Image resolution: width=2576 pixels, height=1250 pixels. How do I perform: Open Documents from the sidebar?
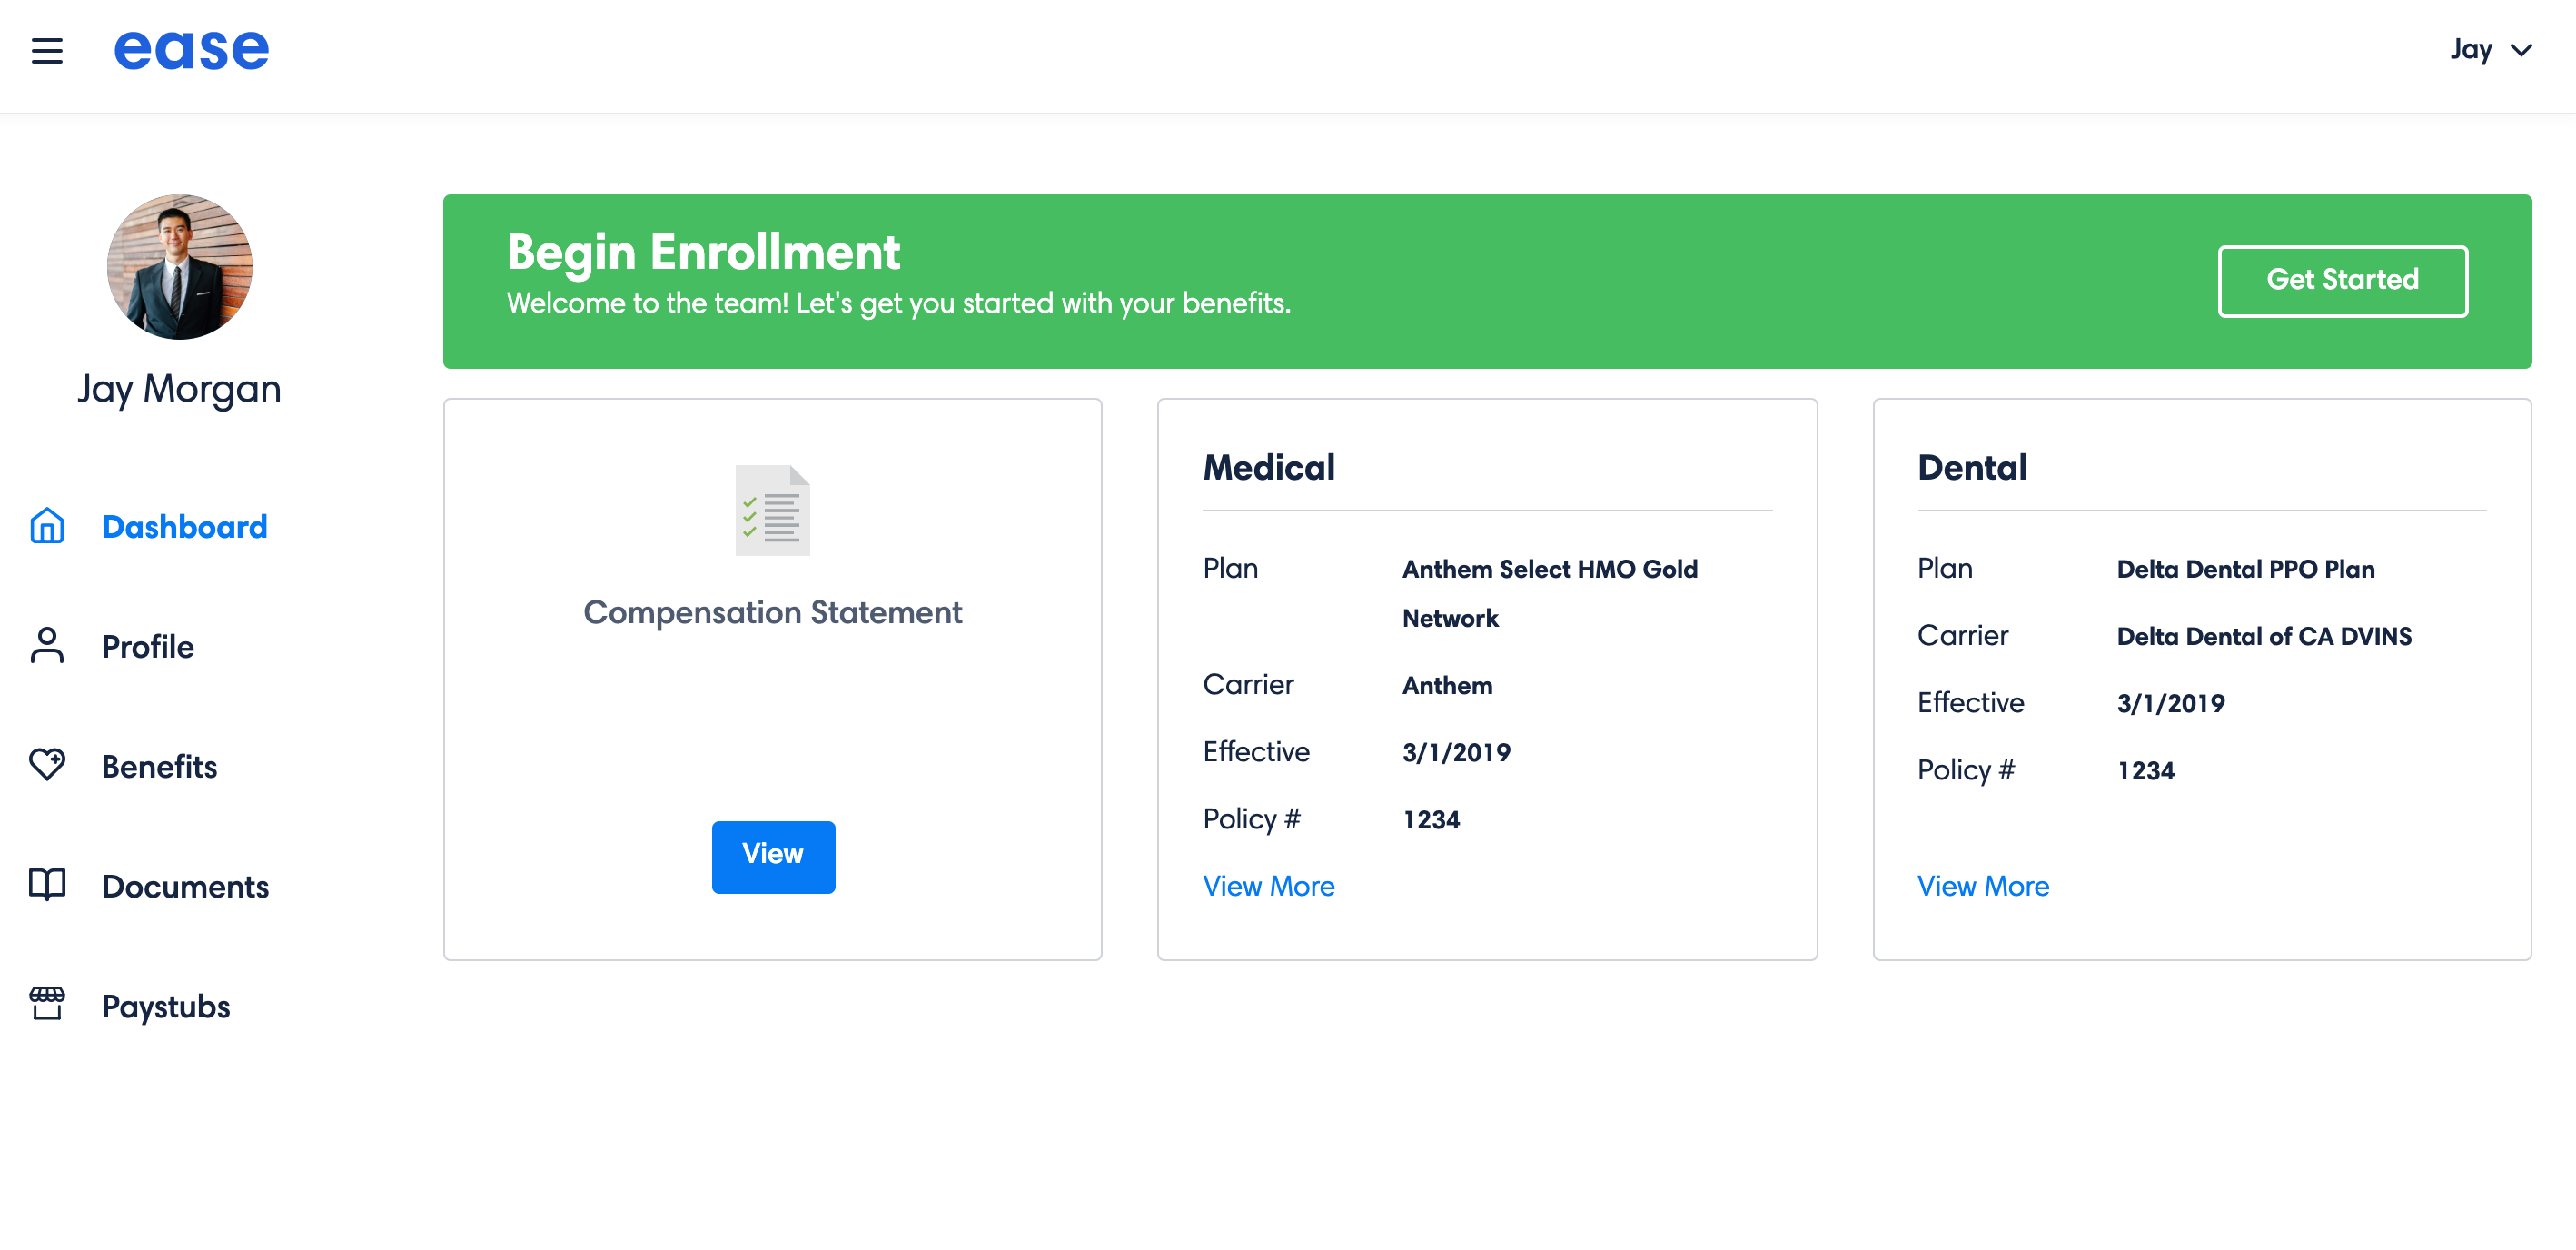pyautogui.click(x=185, y=887)
